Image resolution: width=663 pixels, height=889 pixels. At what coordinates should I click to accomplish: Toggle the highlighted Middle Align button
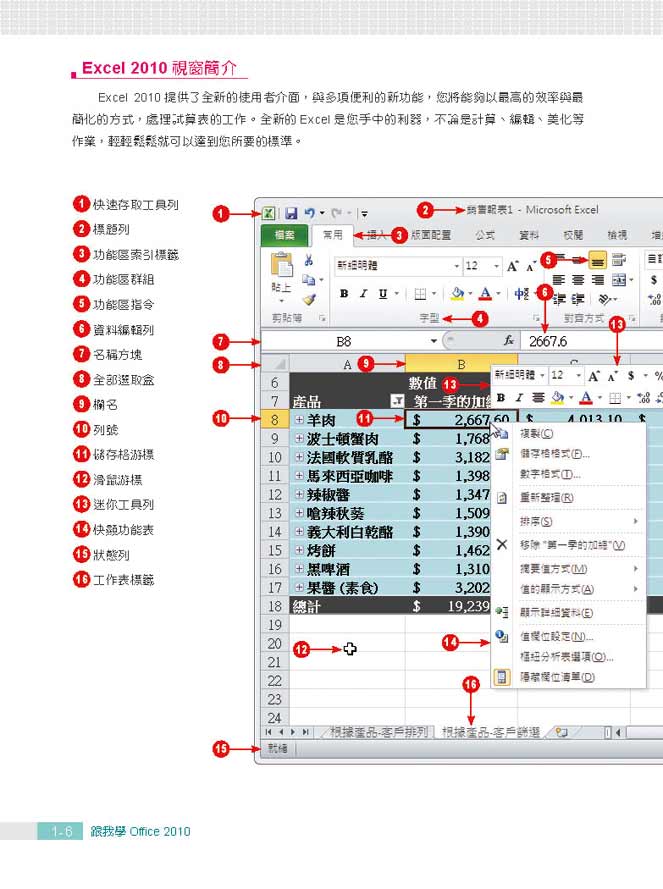click(x=597, y=261)
